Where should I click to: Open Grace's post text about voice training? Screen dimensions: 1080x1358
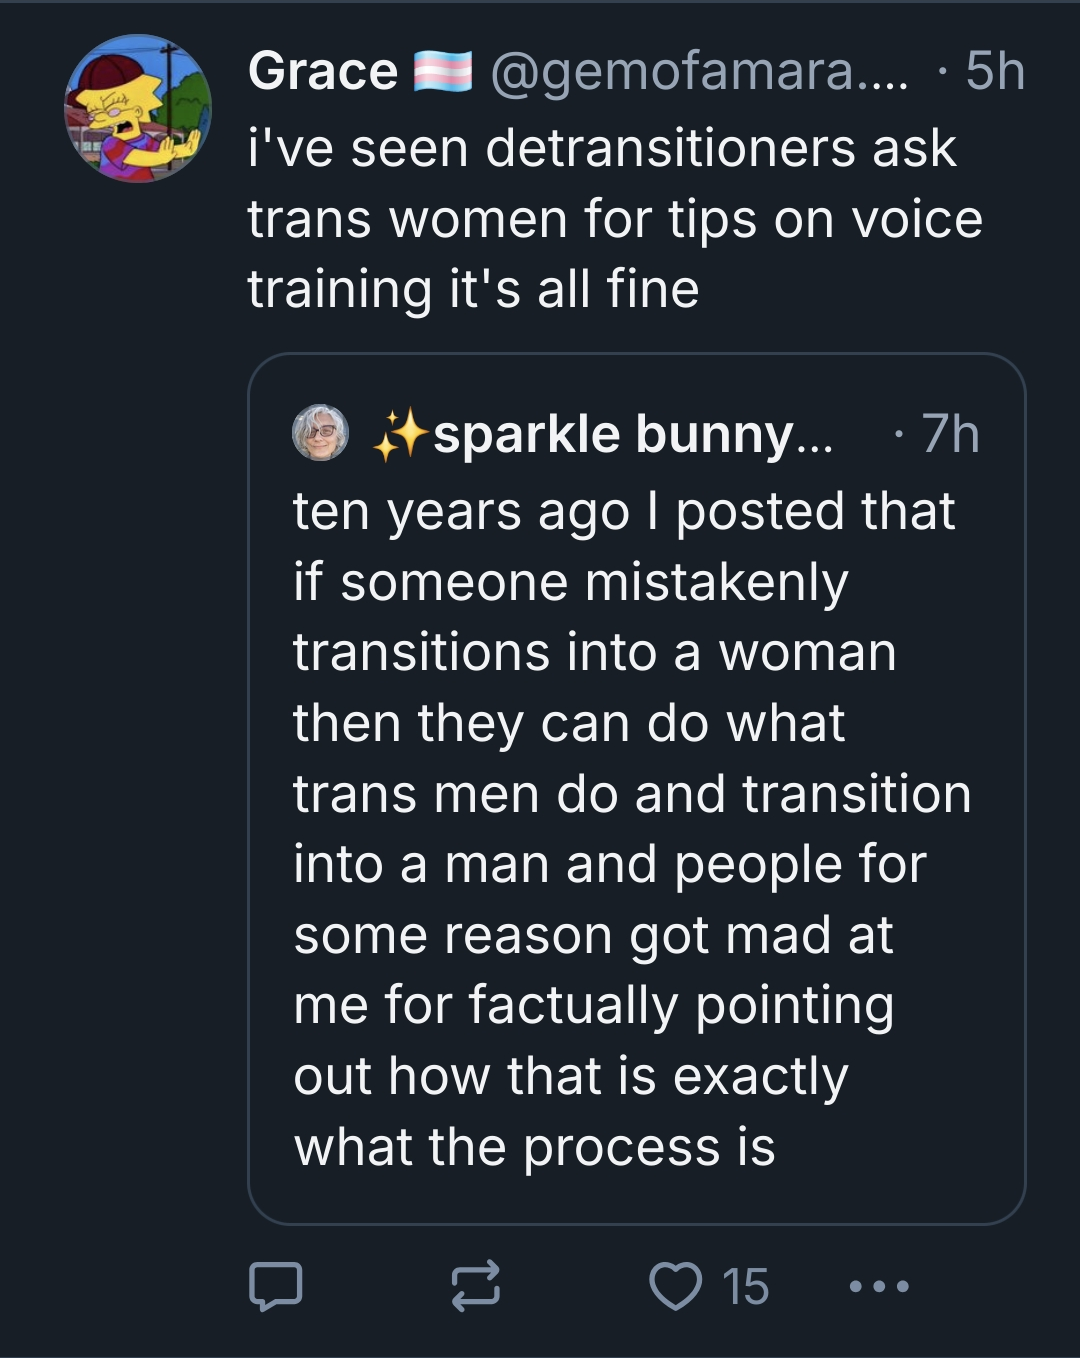tap(614, 219)
